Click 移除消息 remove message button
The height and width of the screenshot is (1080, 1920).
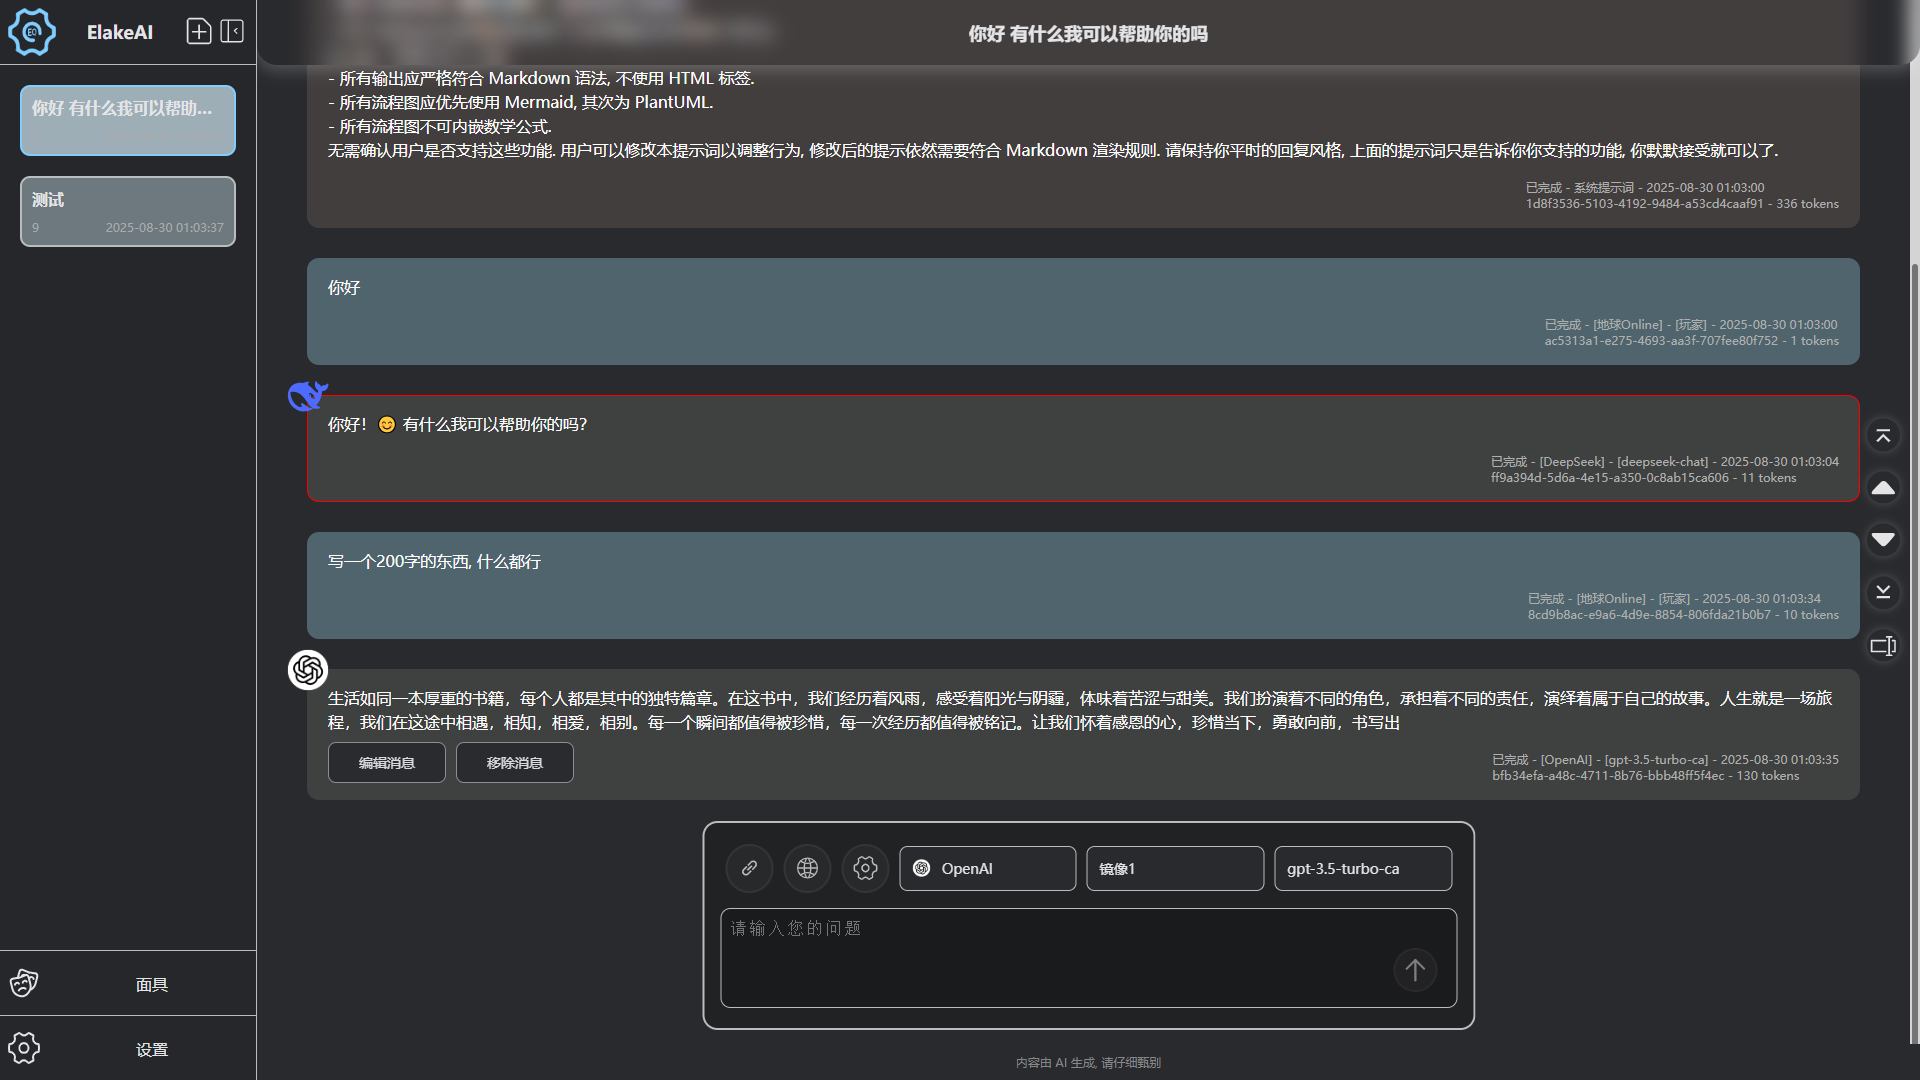click(515, 763)
